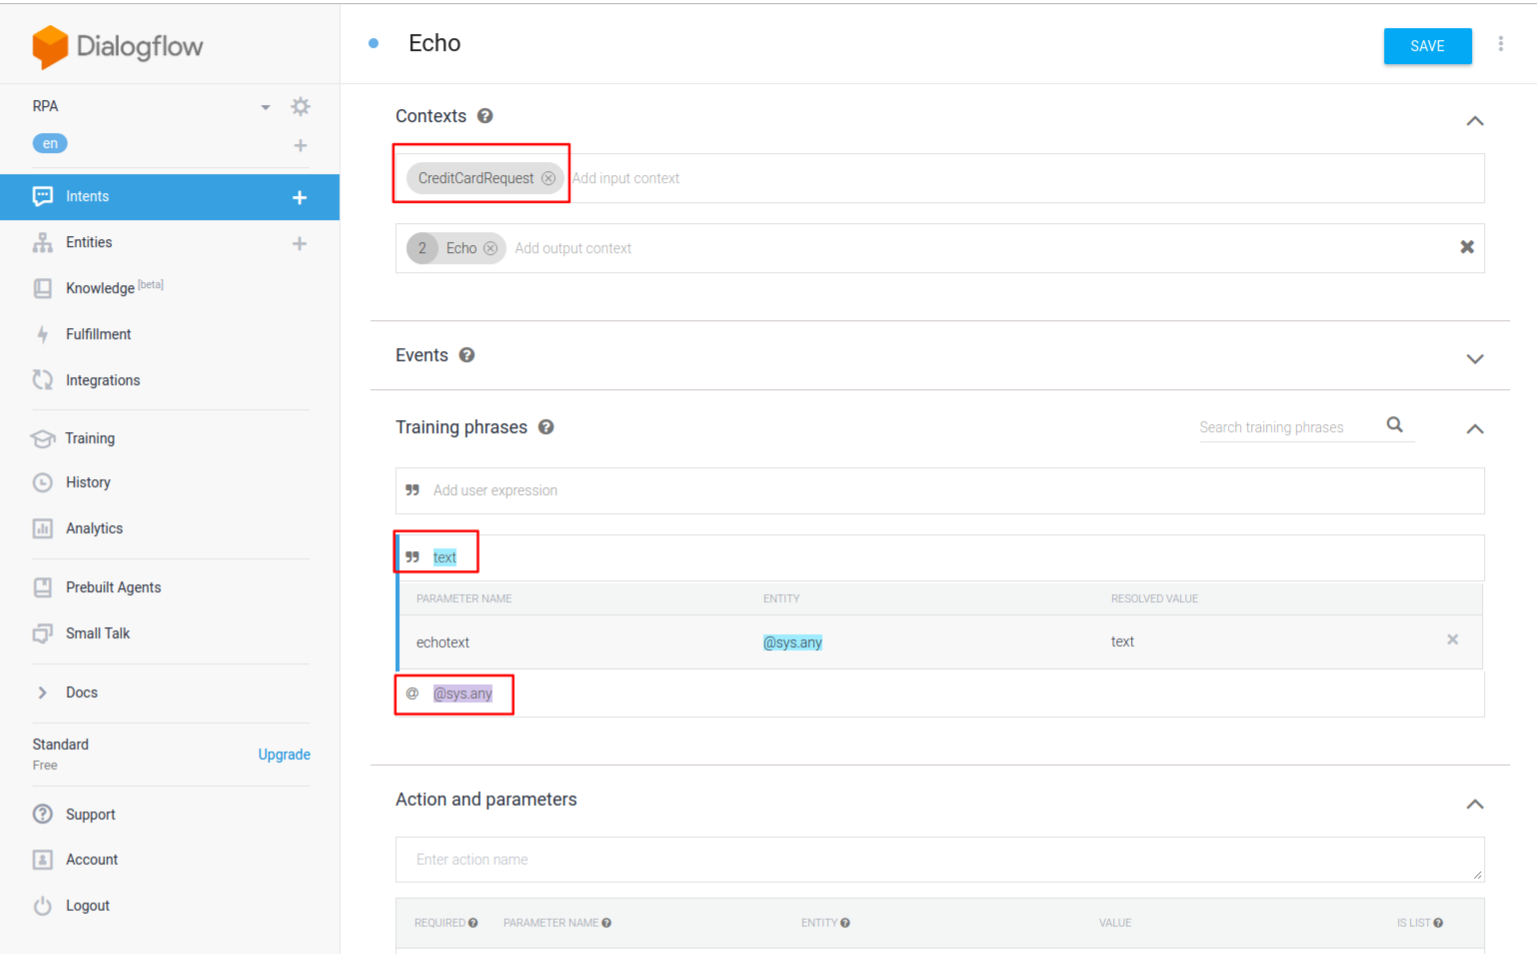Image resolution: width=1537 pixels, height=954 pixels.
Task: Open agent settings gear icon
Action: (x=300, y=107)
